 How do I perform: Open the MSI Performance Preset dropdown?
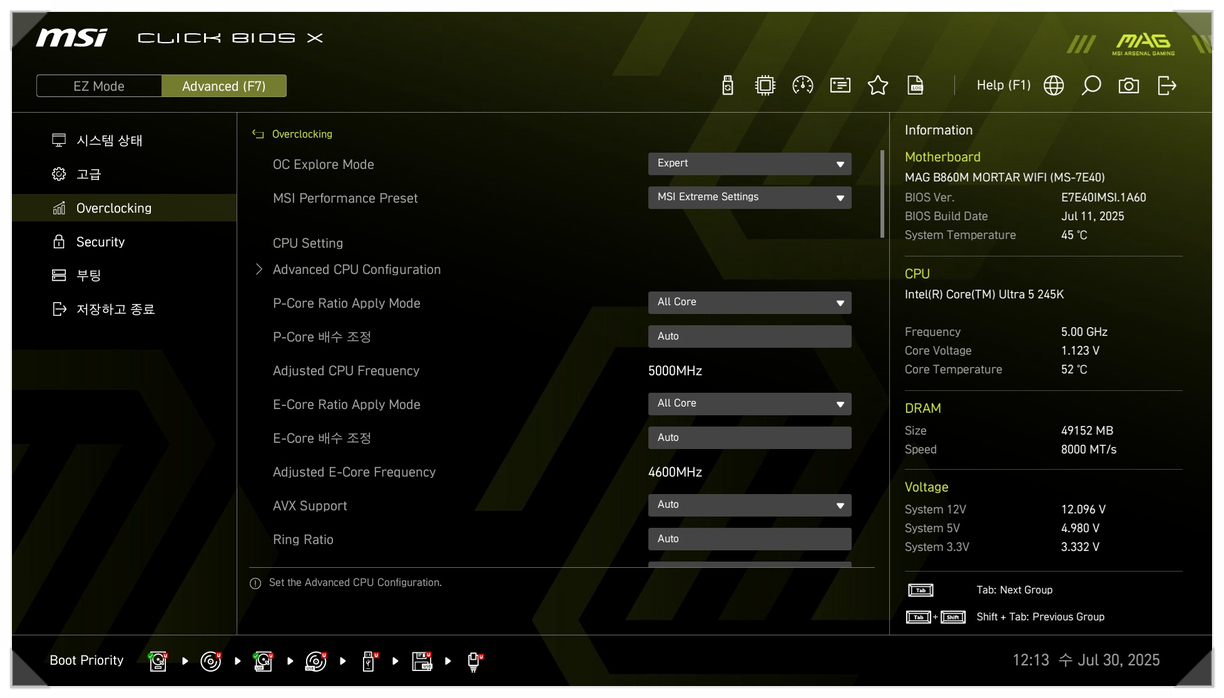coord(749,198)
